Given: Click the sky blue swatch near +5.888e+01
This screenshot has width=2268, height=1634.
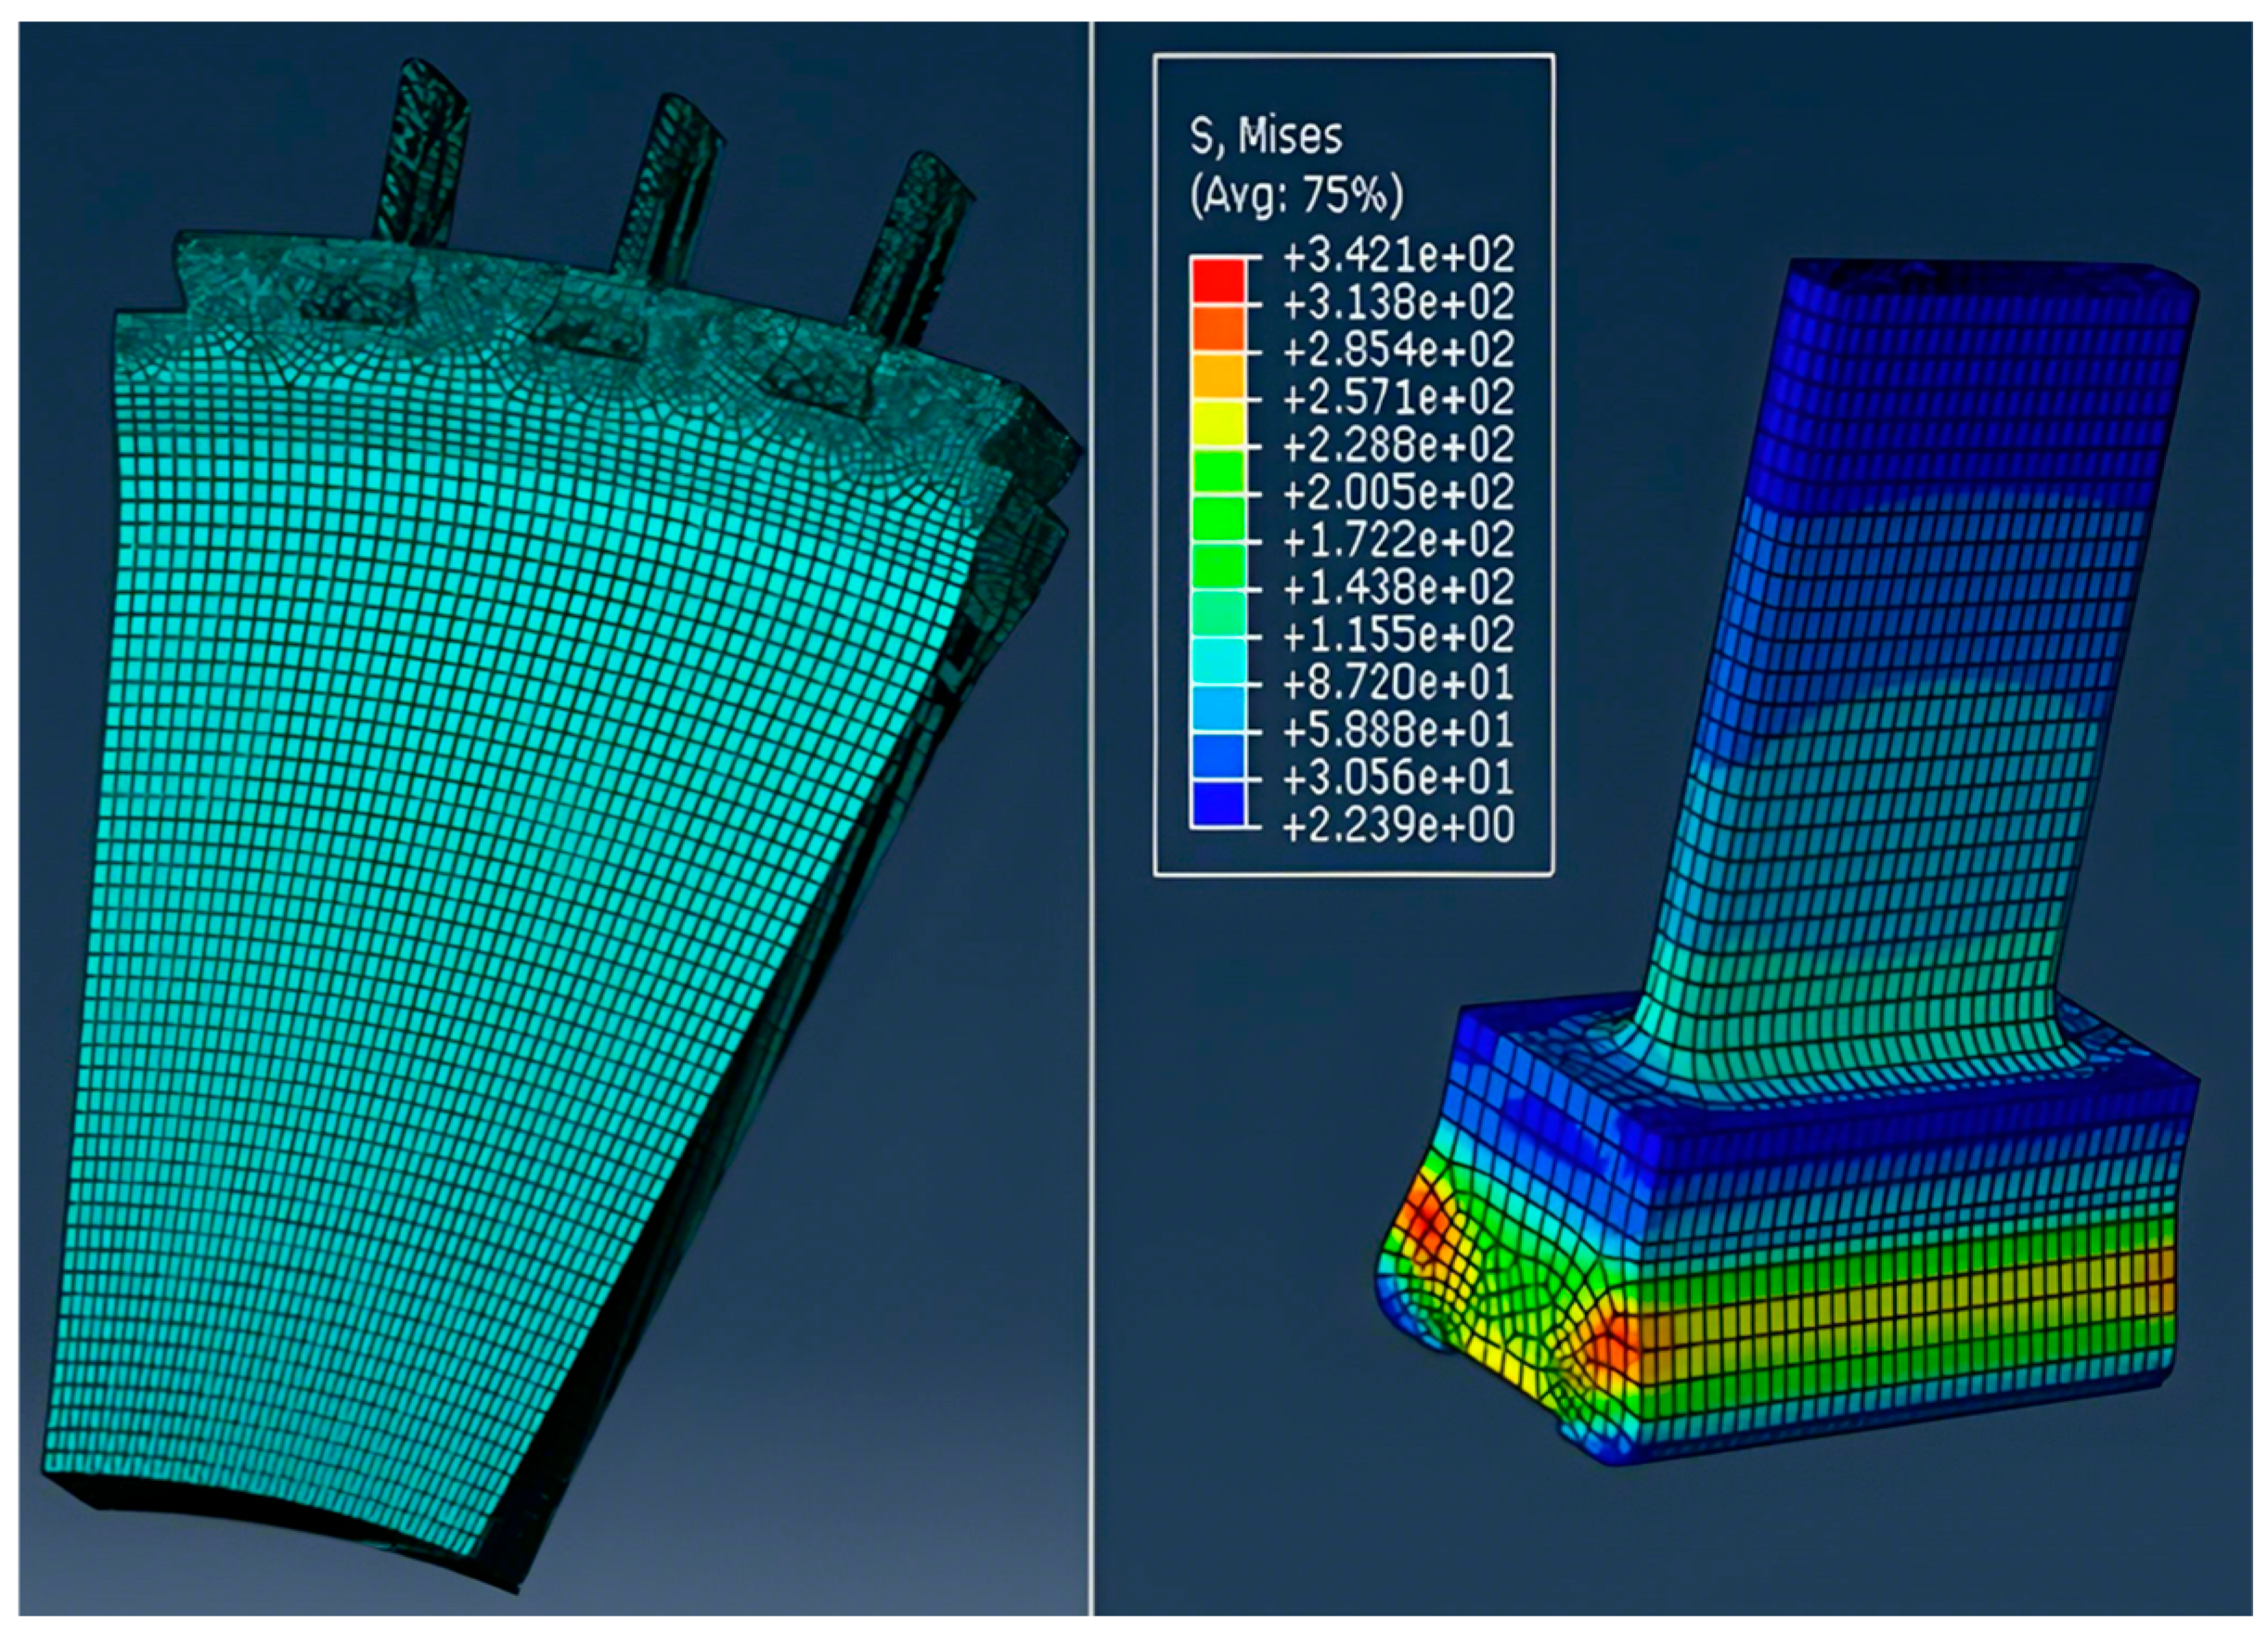Looking at the screenshot, I should click(x=1217, y=708).
